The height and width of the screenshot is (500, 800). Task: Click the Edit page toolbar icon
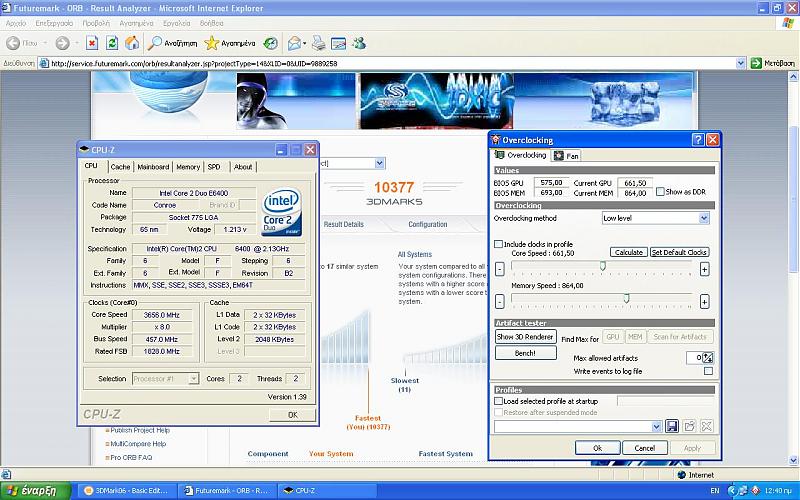pos(338,43)
